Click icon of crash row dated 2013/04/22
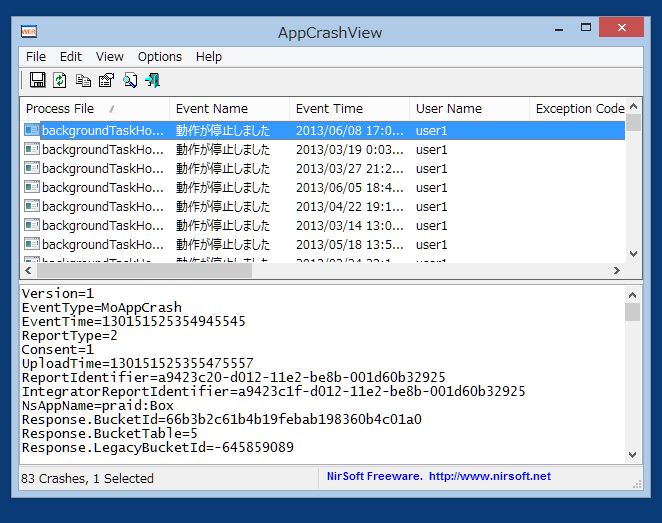The width and height of the screenshot is (662, 523). click(32, 206)
